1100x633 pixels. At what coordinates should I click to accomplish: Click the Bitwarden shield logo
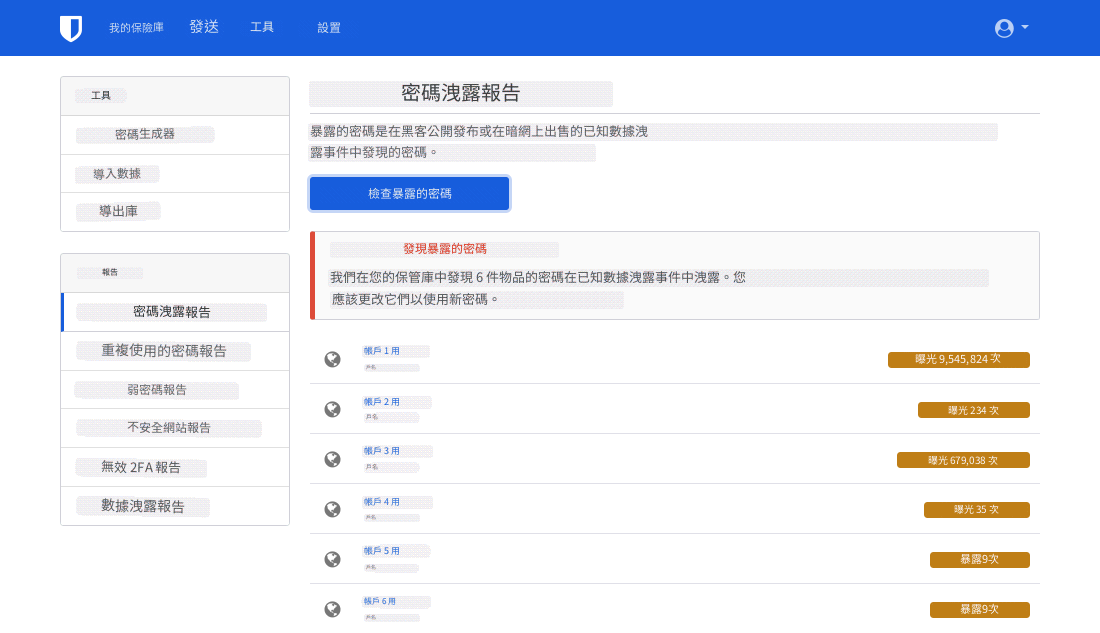coord(71,27)
